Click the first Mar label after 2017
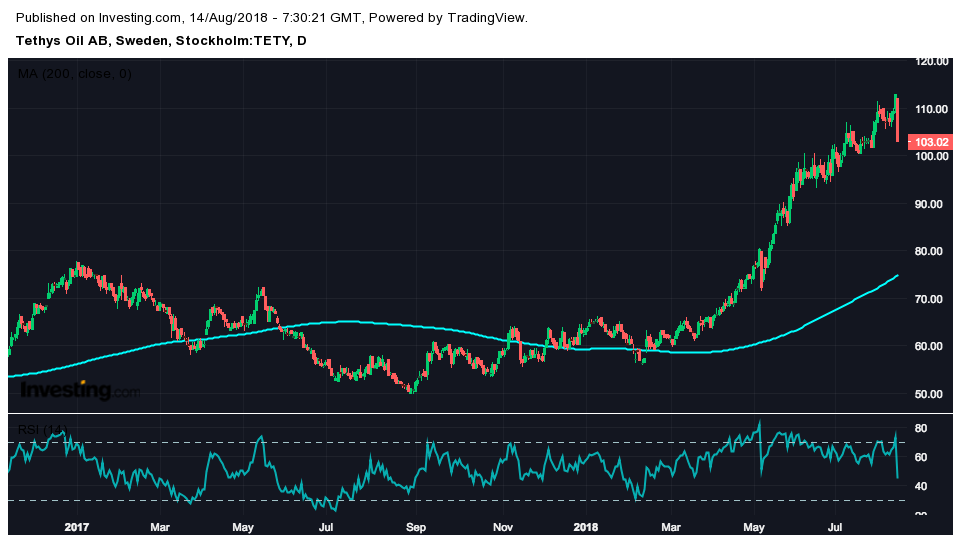 160,527
